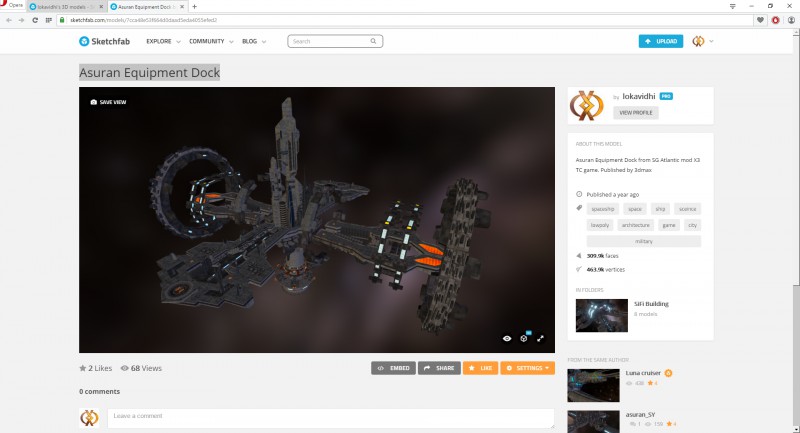
Task: Click the city tag
Action: click(692, 225)
